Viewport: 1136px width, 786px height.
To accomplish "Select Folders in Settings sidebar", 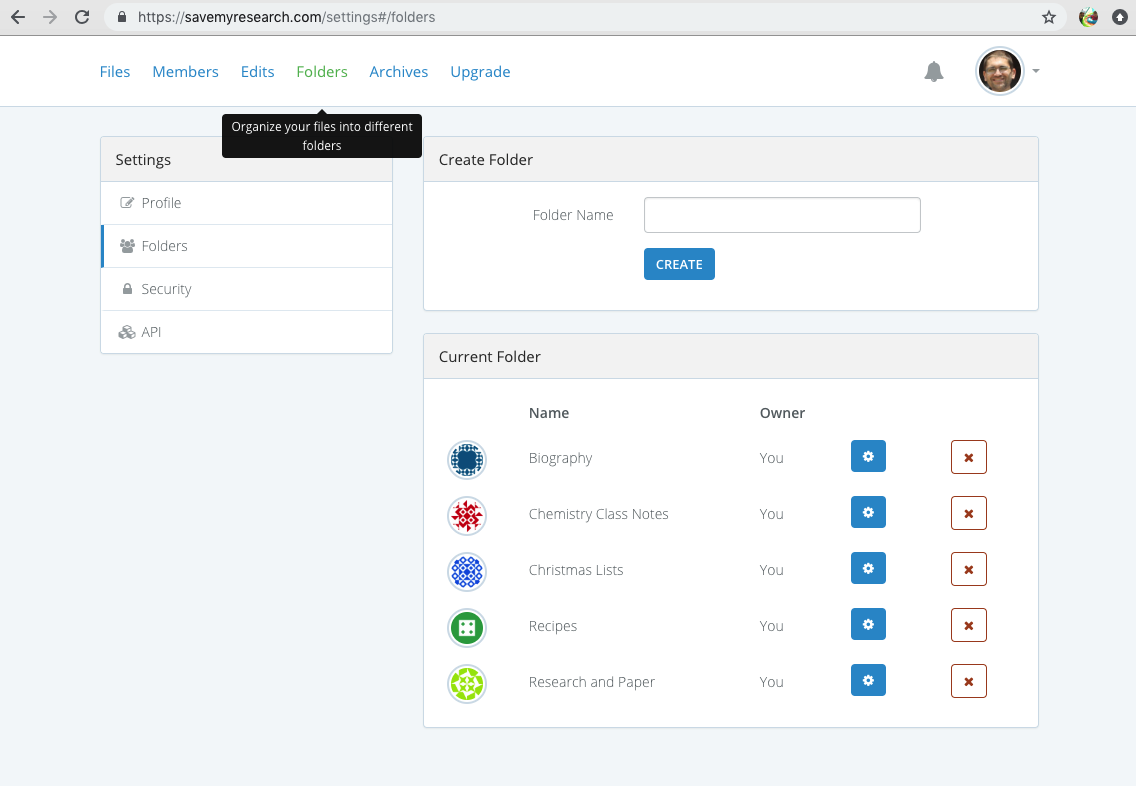I will point(247,246).
